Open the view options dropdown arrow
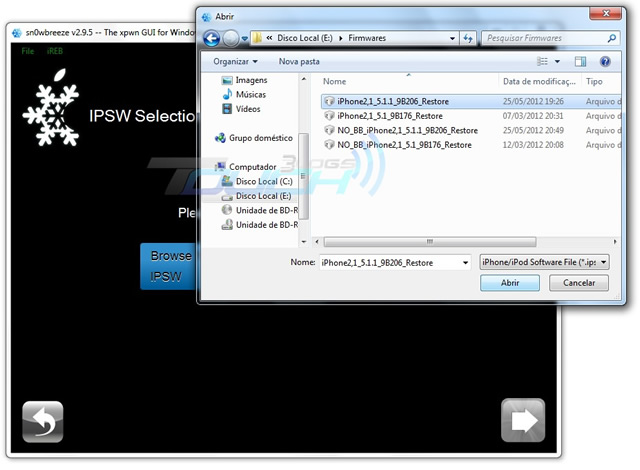The height and width of the screenshot is (470, 640). click(557, 62)
